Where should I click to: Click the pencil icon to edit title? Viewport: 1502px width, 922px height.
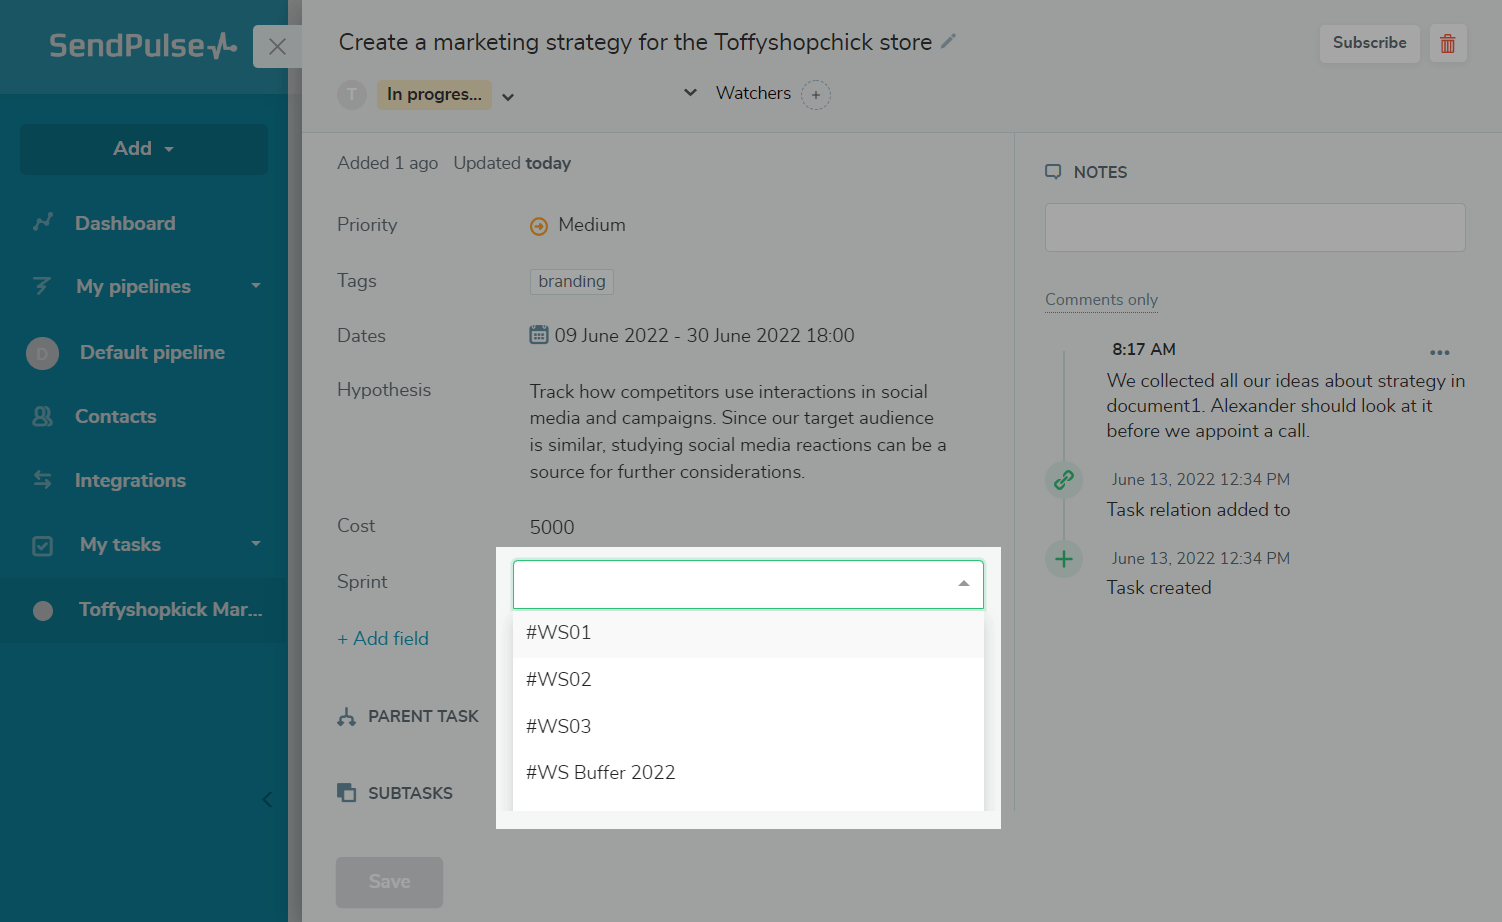coord(948,41)
